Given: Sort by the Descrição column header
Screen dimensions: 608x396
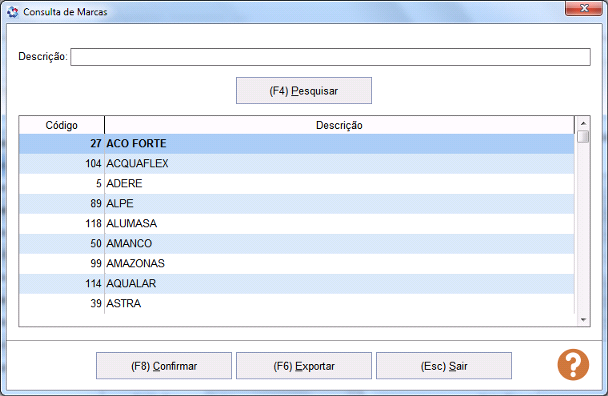Looking at the screenshot, I should [x=339, y=125].
